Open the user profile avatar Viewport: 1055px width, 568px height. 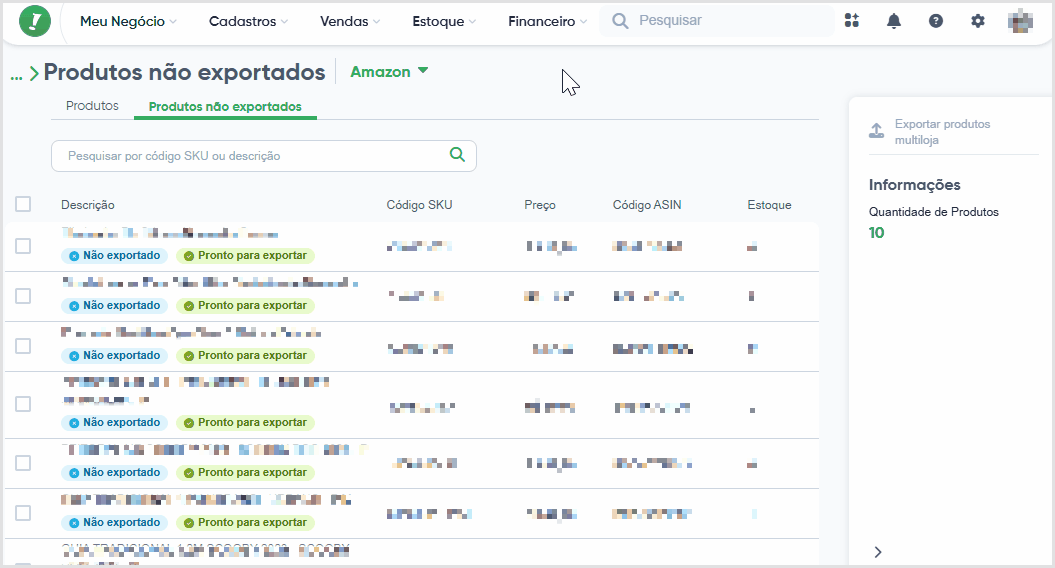point(1020,21)
